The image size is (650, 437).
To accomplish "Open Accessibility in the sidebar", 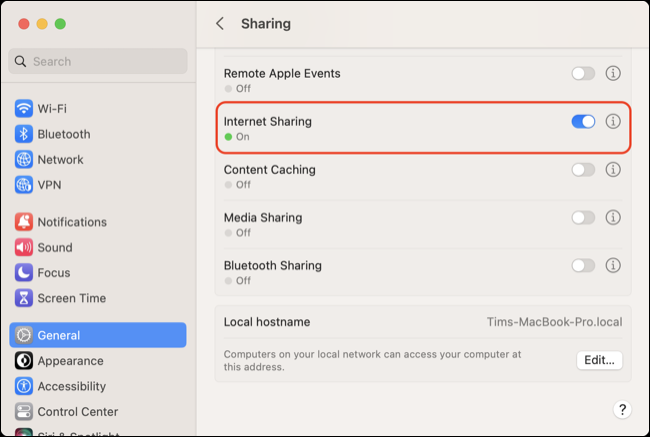I will 71,386.
